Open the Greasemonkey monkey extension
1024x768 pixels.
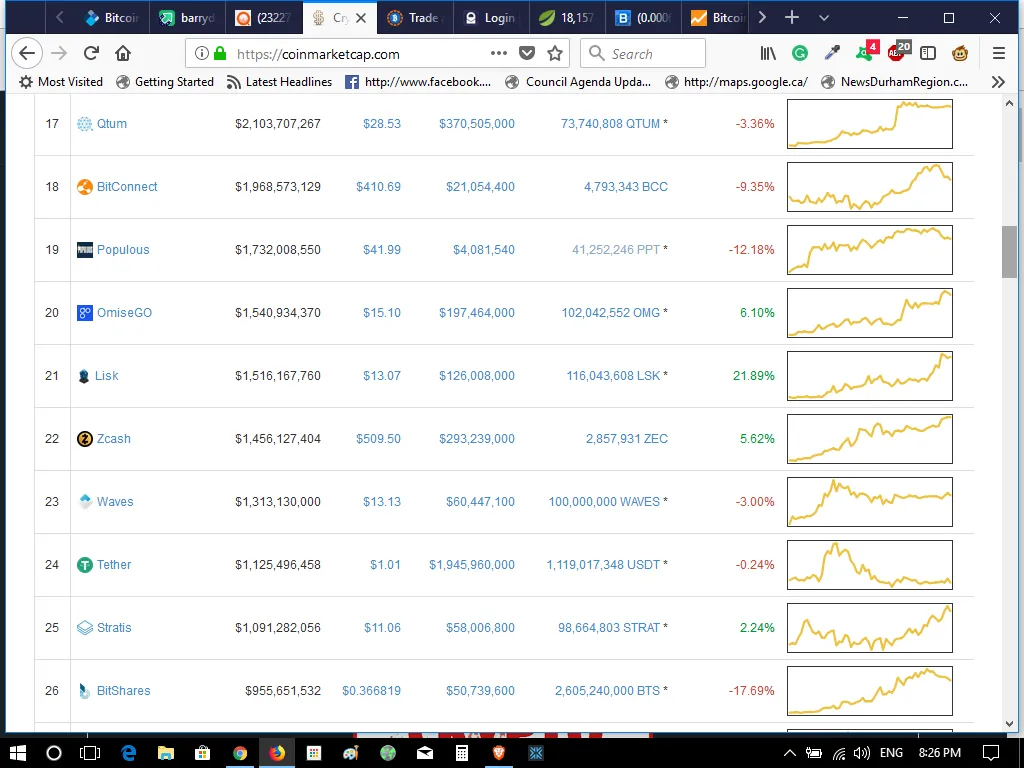960,54
